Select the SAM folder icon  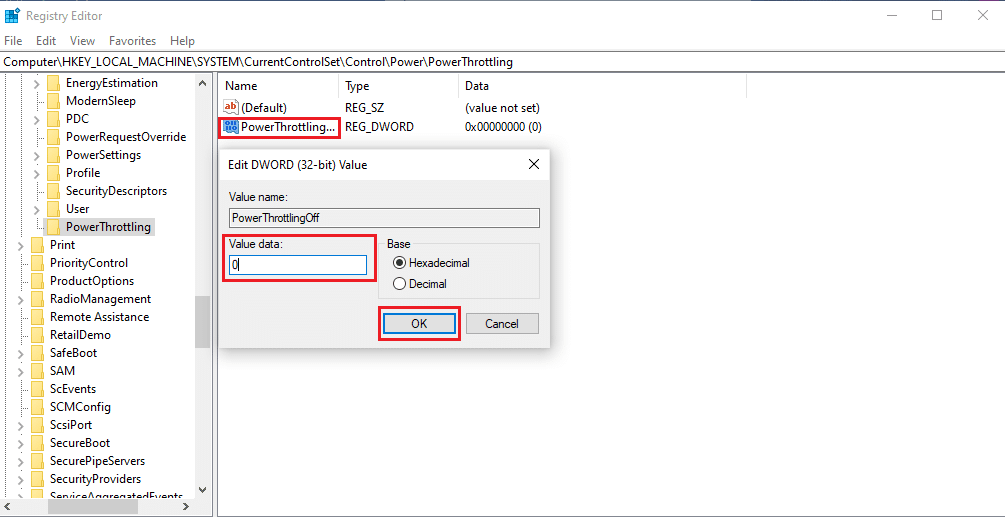pyautogui.click(x=38, y=370)
